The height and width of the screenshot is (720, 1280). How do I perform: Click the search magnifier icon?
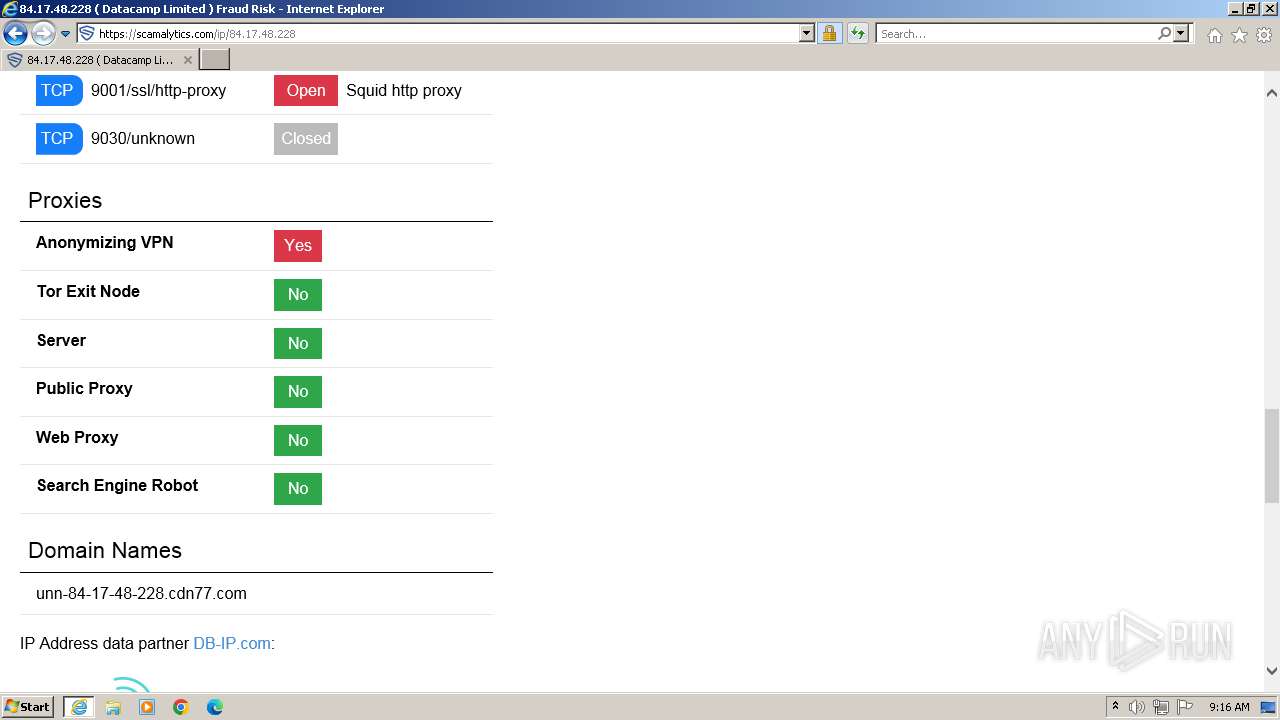pos(1164,34)
